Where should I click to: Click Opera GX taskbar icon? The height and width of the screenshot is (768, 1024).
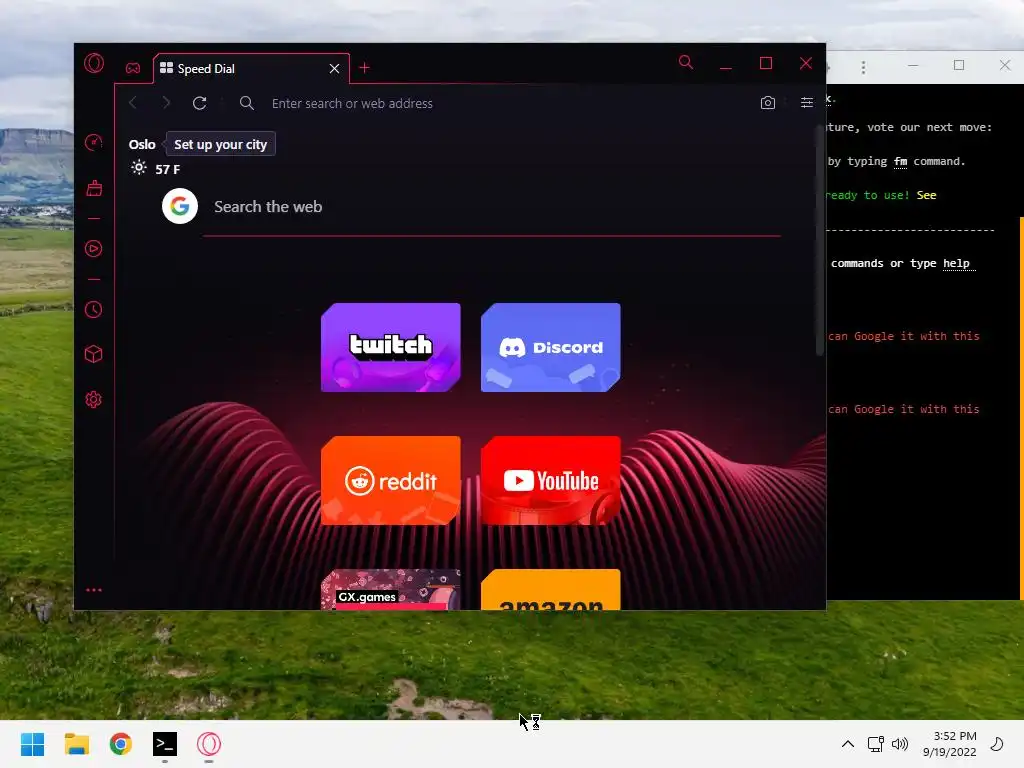[x=209, y=744]
